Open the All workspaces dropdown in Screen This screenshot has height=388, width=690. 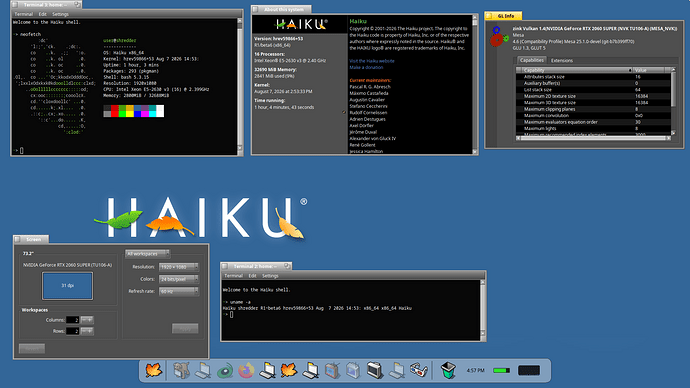point(147,254)
